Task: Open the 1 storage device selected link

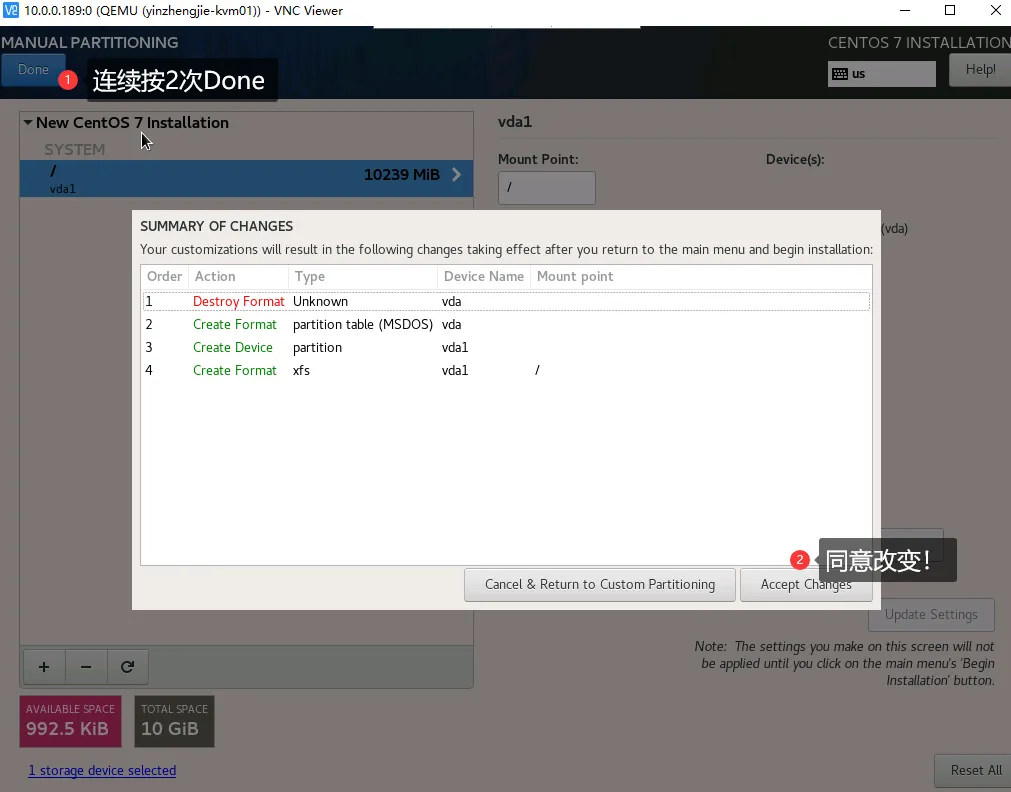Action: click(x=102, y=771)
